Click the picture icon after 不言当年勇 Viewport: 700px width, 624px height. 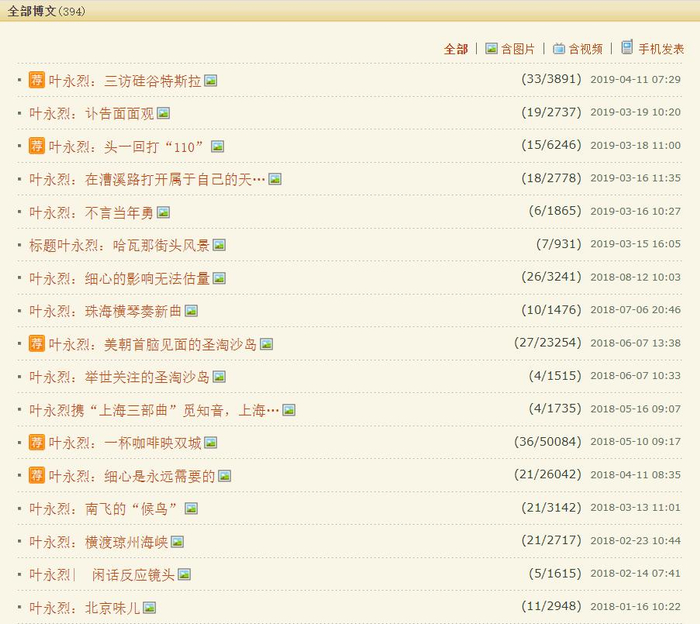(163, 212)
